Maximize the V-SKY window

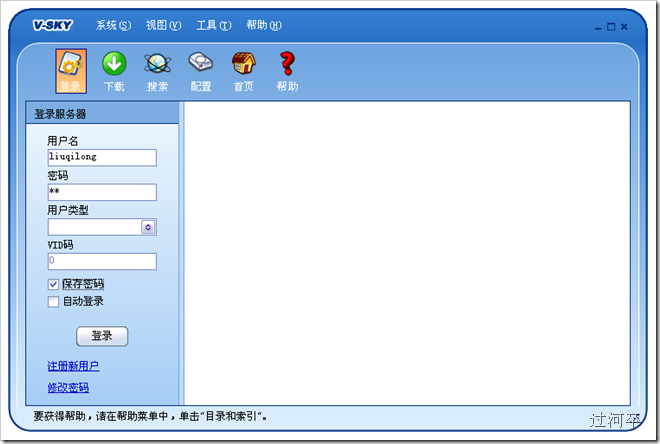(611, 27)
